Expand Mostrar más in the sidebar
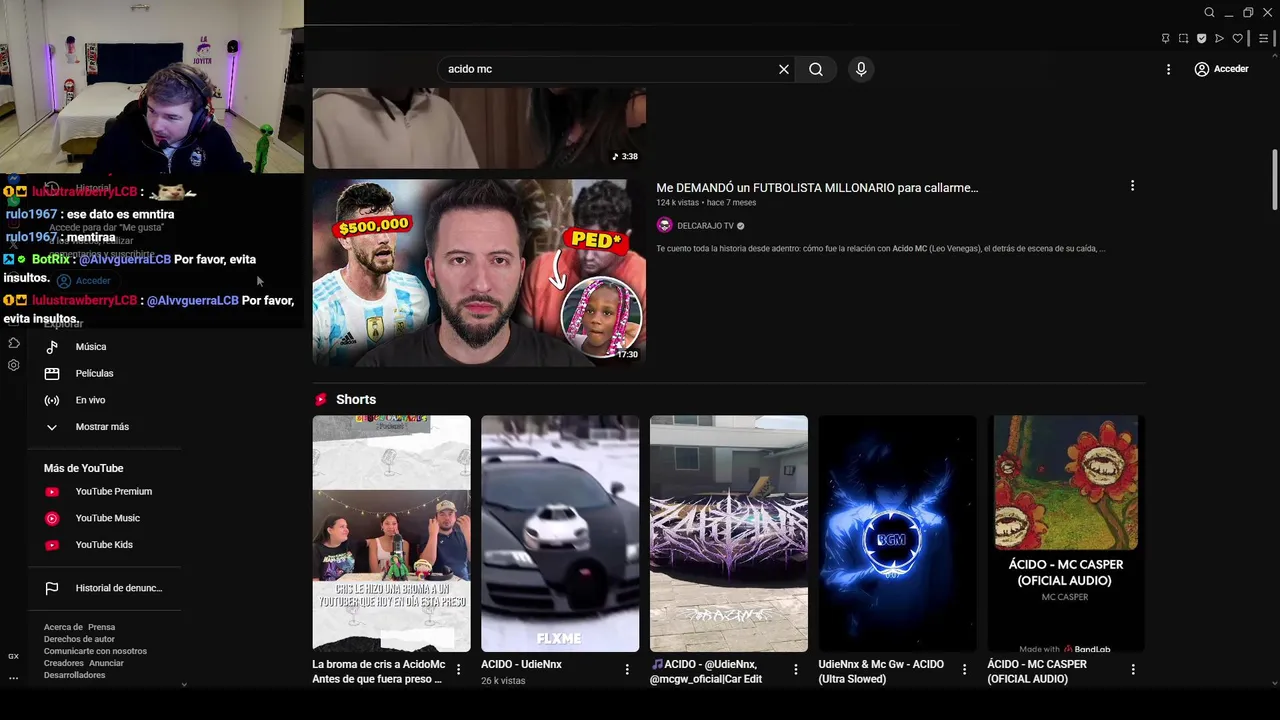 [x=104, y=427]
